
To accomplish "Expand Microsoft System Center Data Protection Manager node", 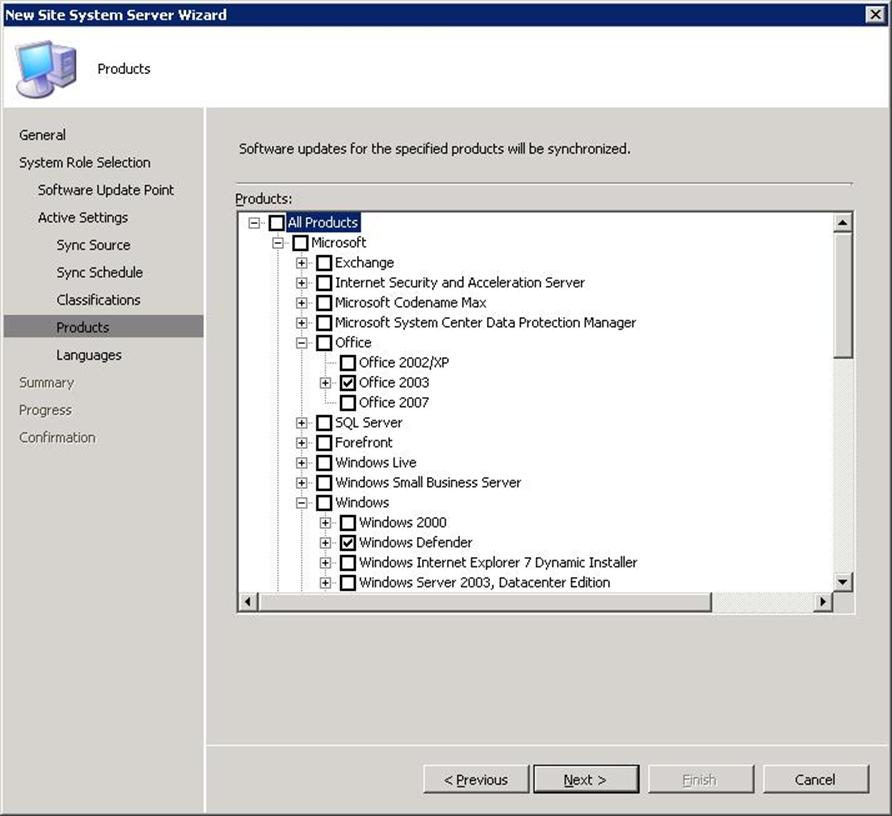I will [x=302, y=323].
